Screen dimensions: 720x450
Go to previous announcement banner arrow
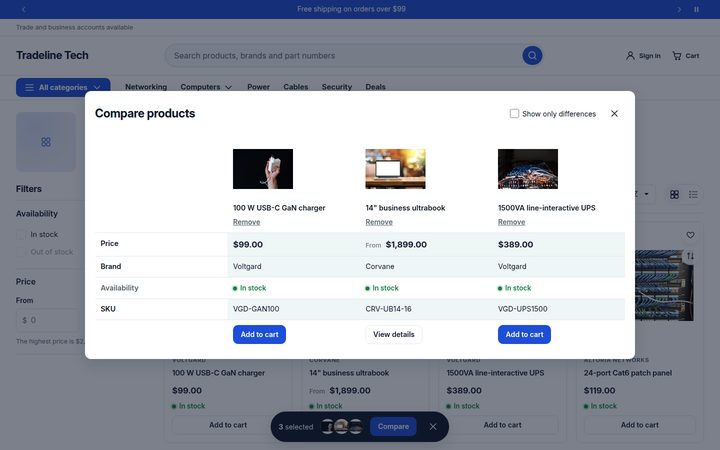[24, 9]
